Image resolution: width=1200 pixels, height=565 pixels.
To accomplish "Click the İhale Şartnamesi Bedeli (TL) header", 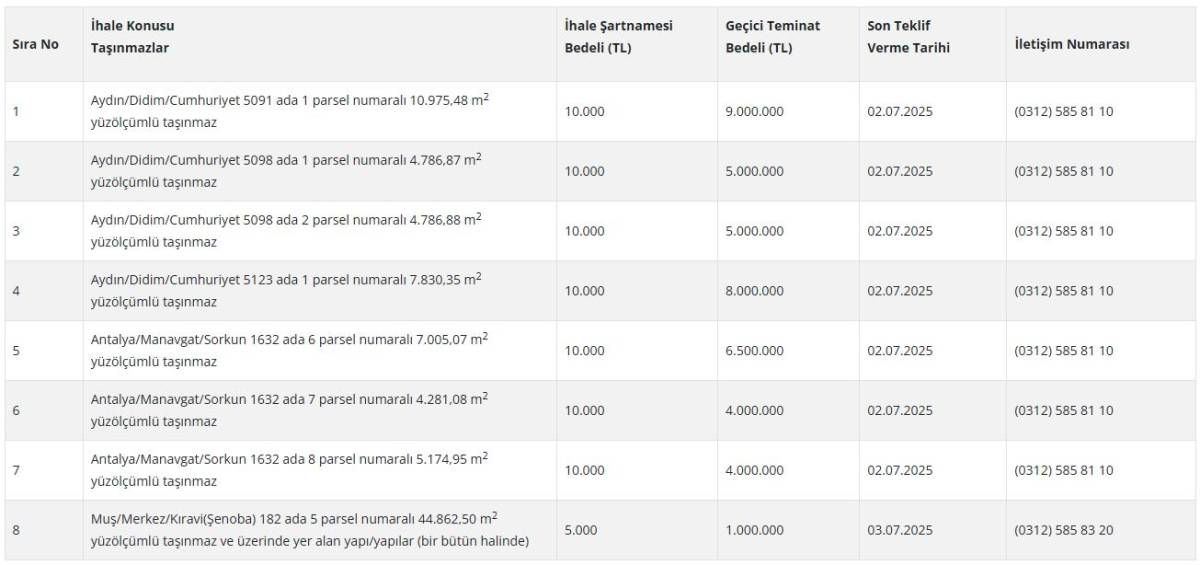I will [x=619, y=36].
